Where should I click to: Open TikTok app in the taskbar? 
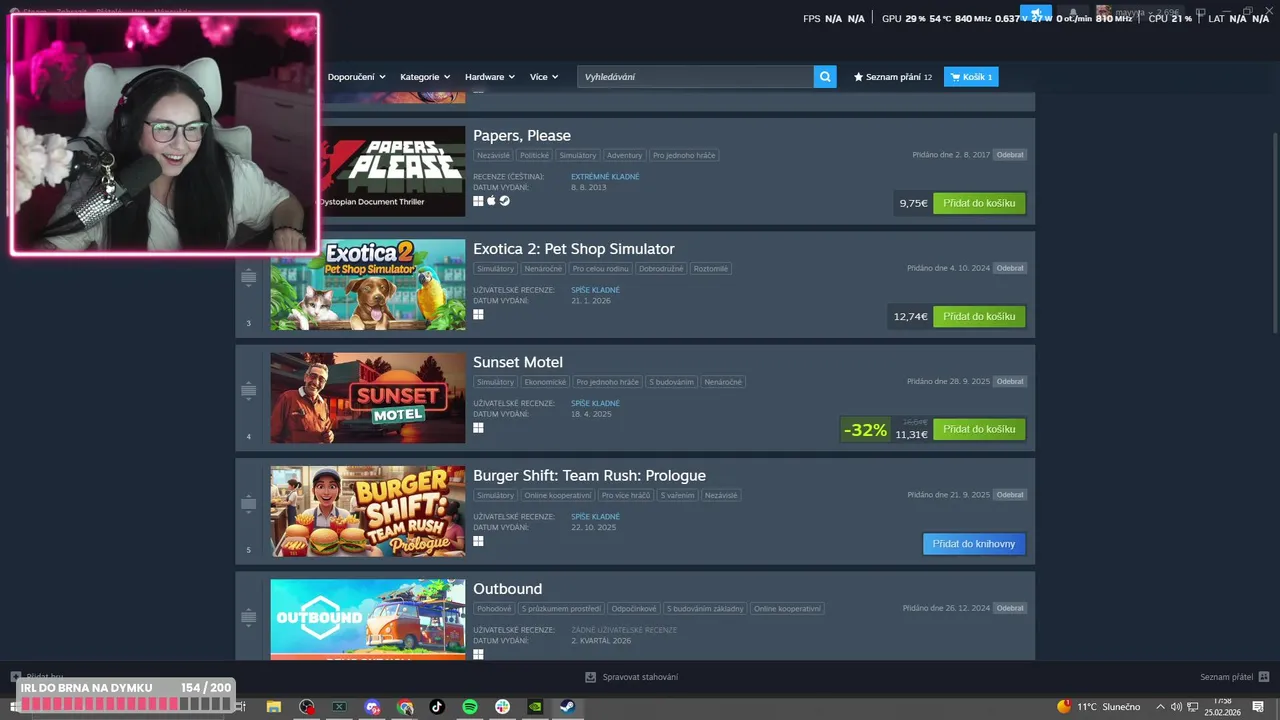point(437,707)
